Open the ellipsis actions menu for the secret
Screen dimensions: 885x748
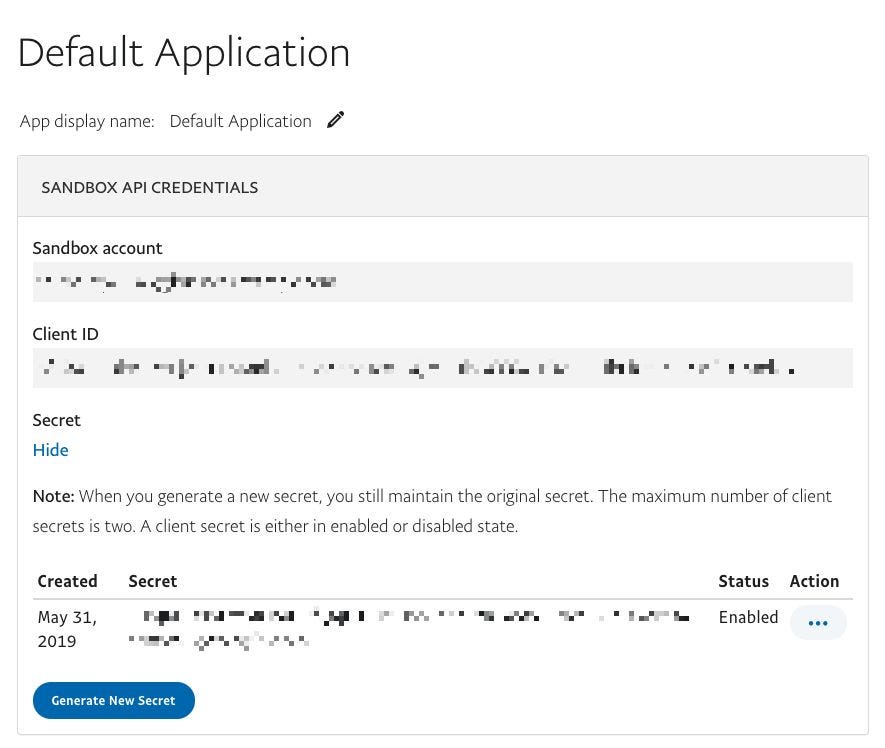(x=818, y=623)
